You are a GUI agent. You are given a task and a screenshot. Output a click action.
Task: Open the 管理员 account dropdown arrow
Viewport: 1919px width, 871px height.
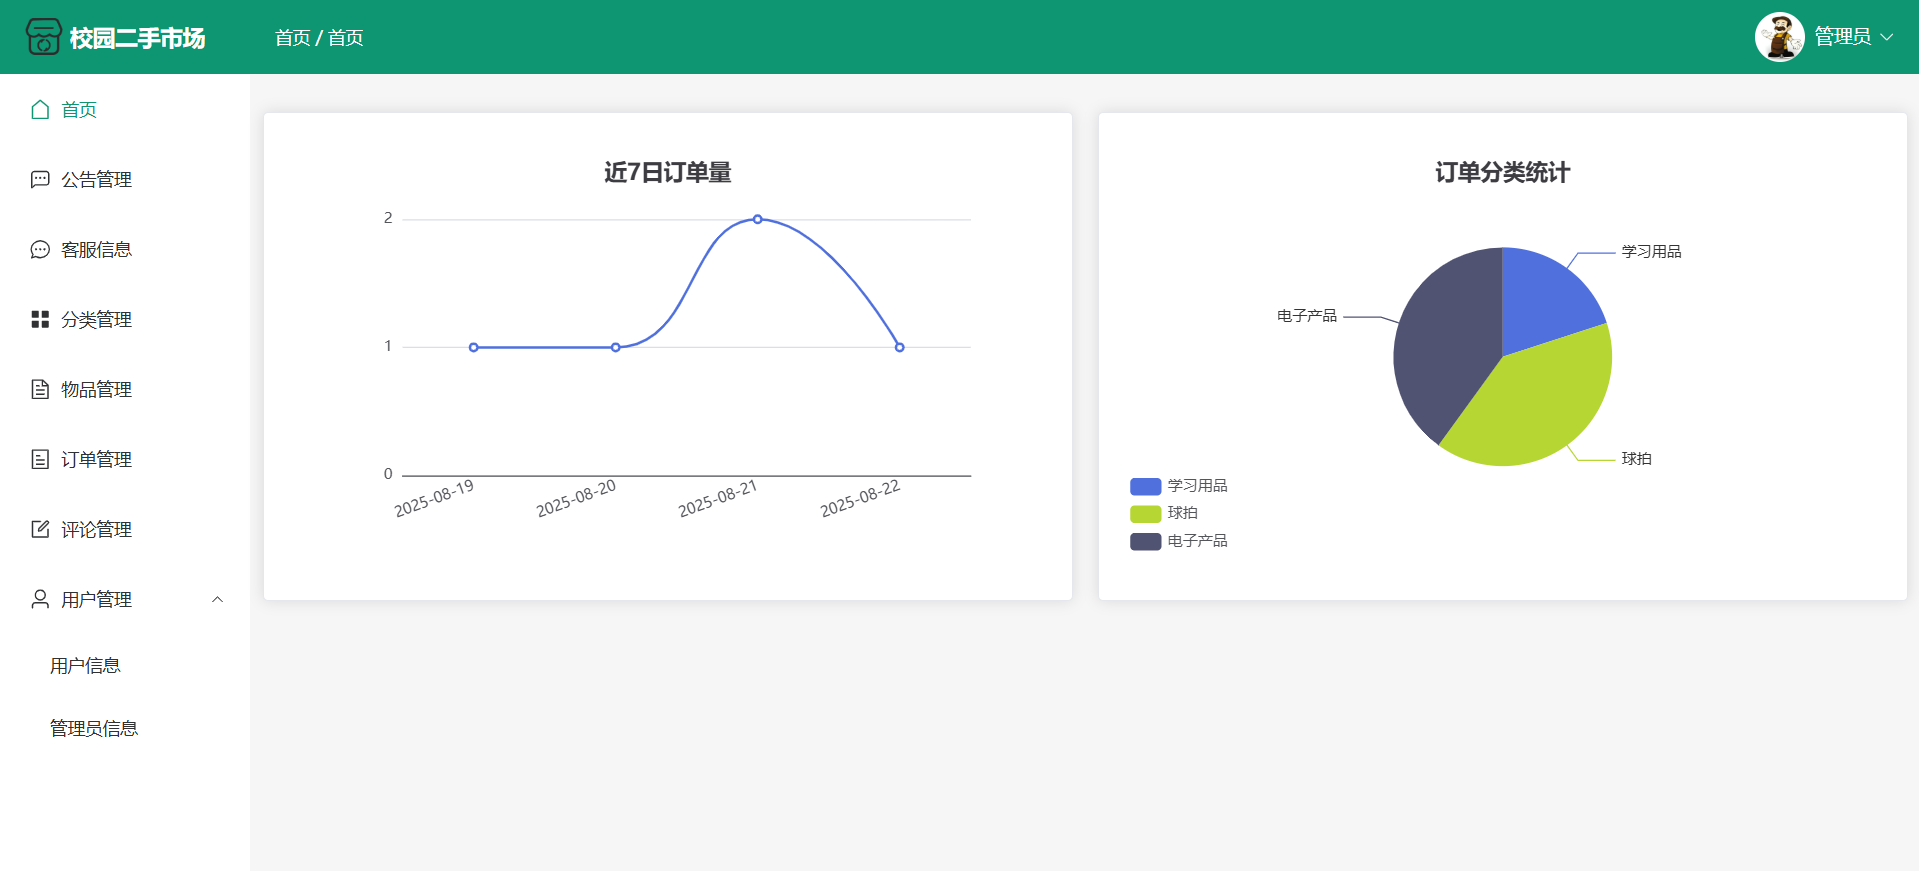click(1887, 37)
